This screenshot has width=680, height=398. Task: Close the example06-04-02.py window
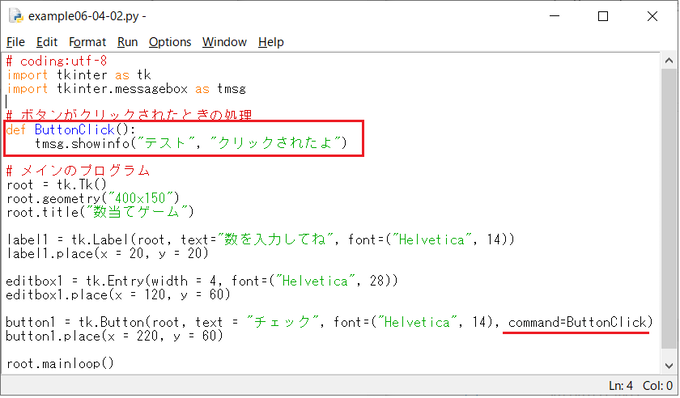[x=652, y=16]
